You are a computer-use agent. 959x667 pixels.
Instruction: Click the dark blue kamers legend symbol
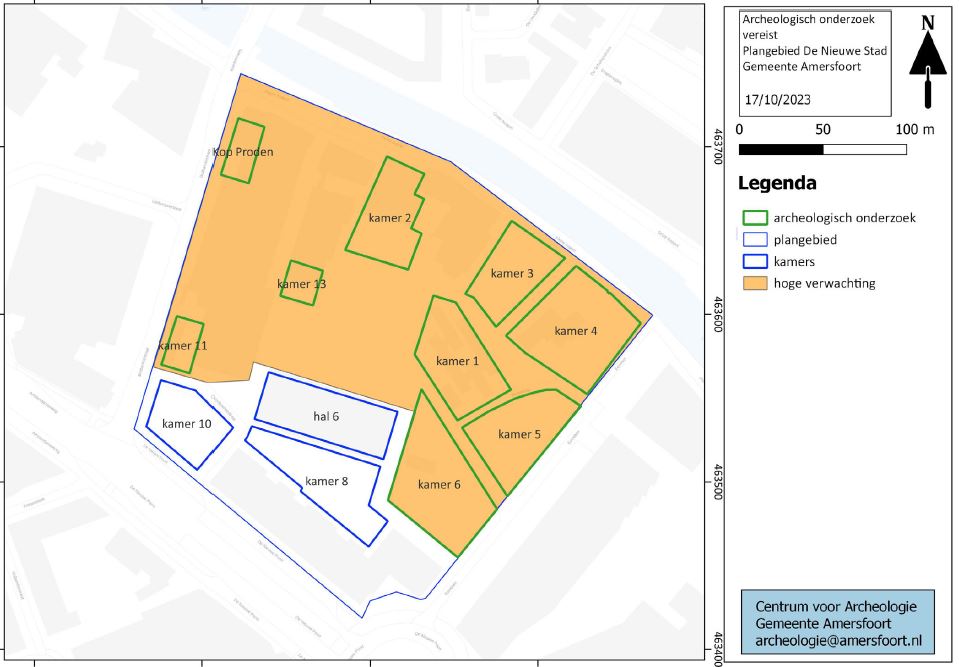tap(755, 262)
